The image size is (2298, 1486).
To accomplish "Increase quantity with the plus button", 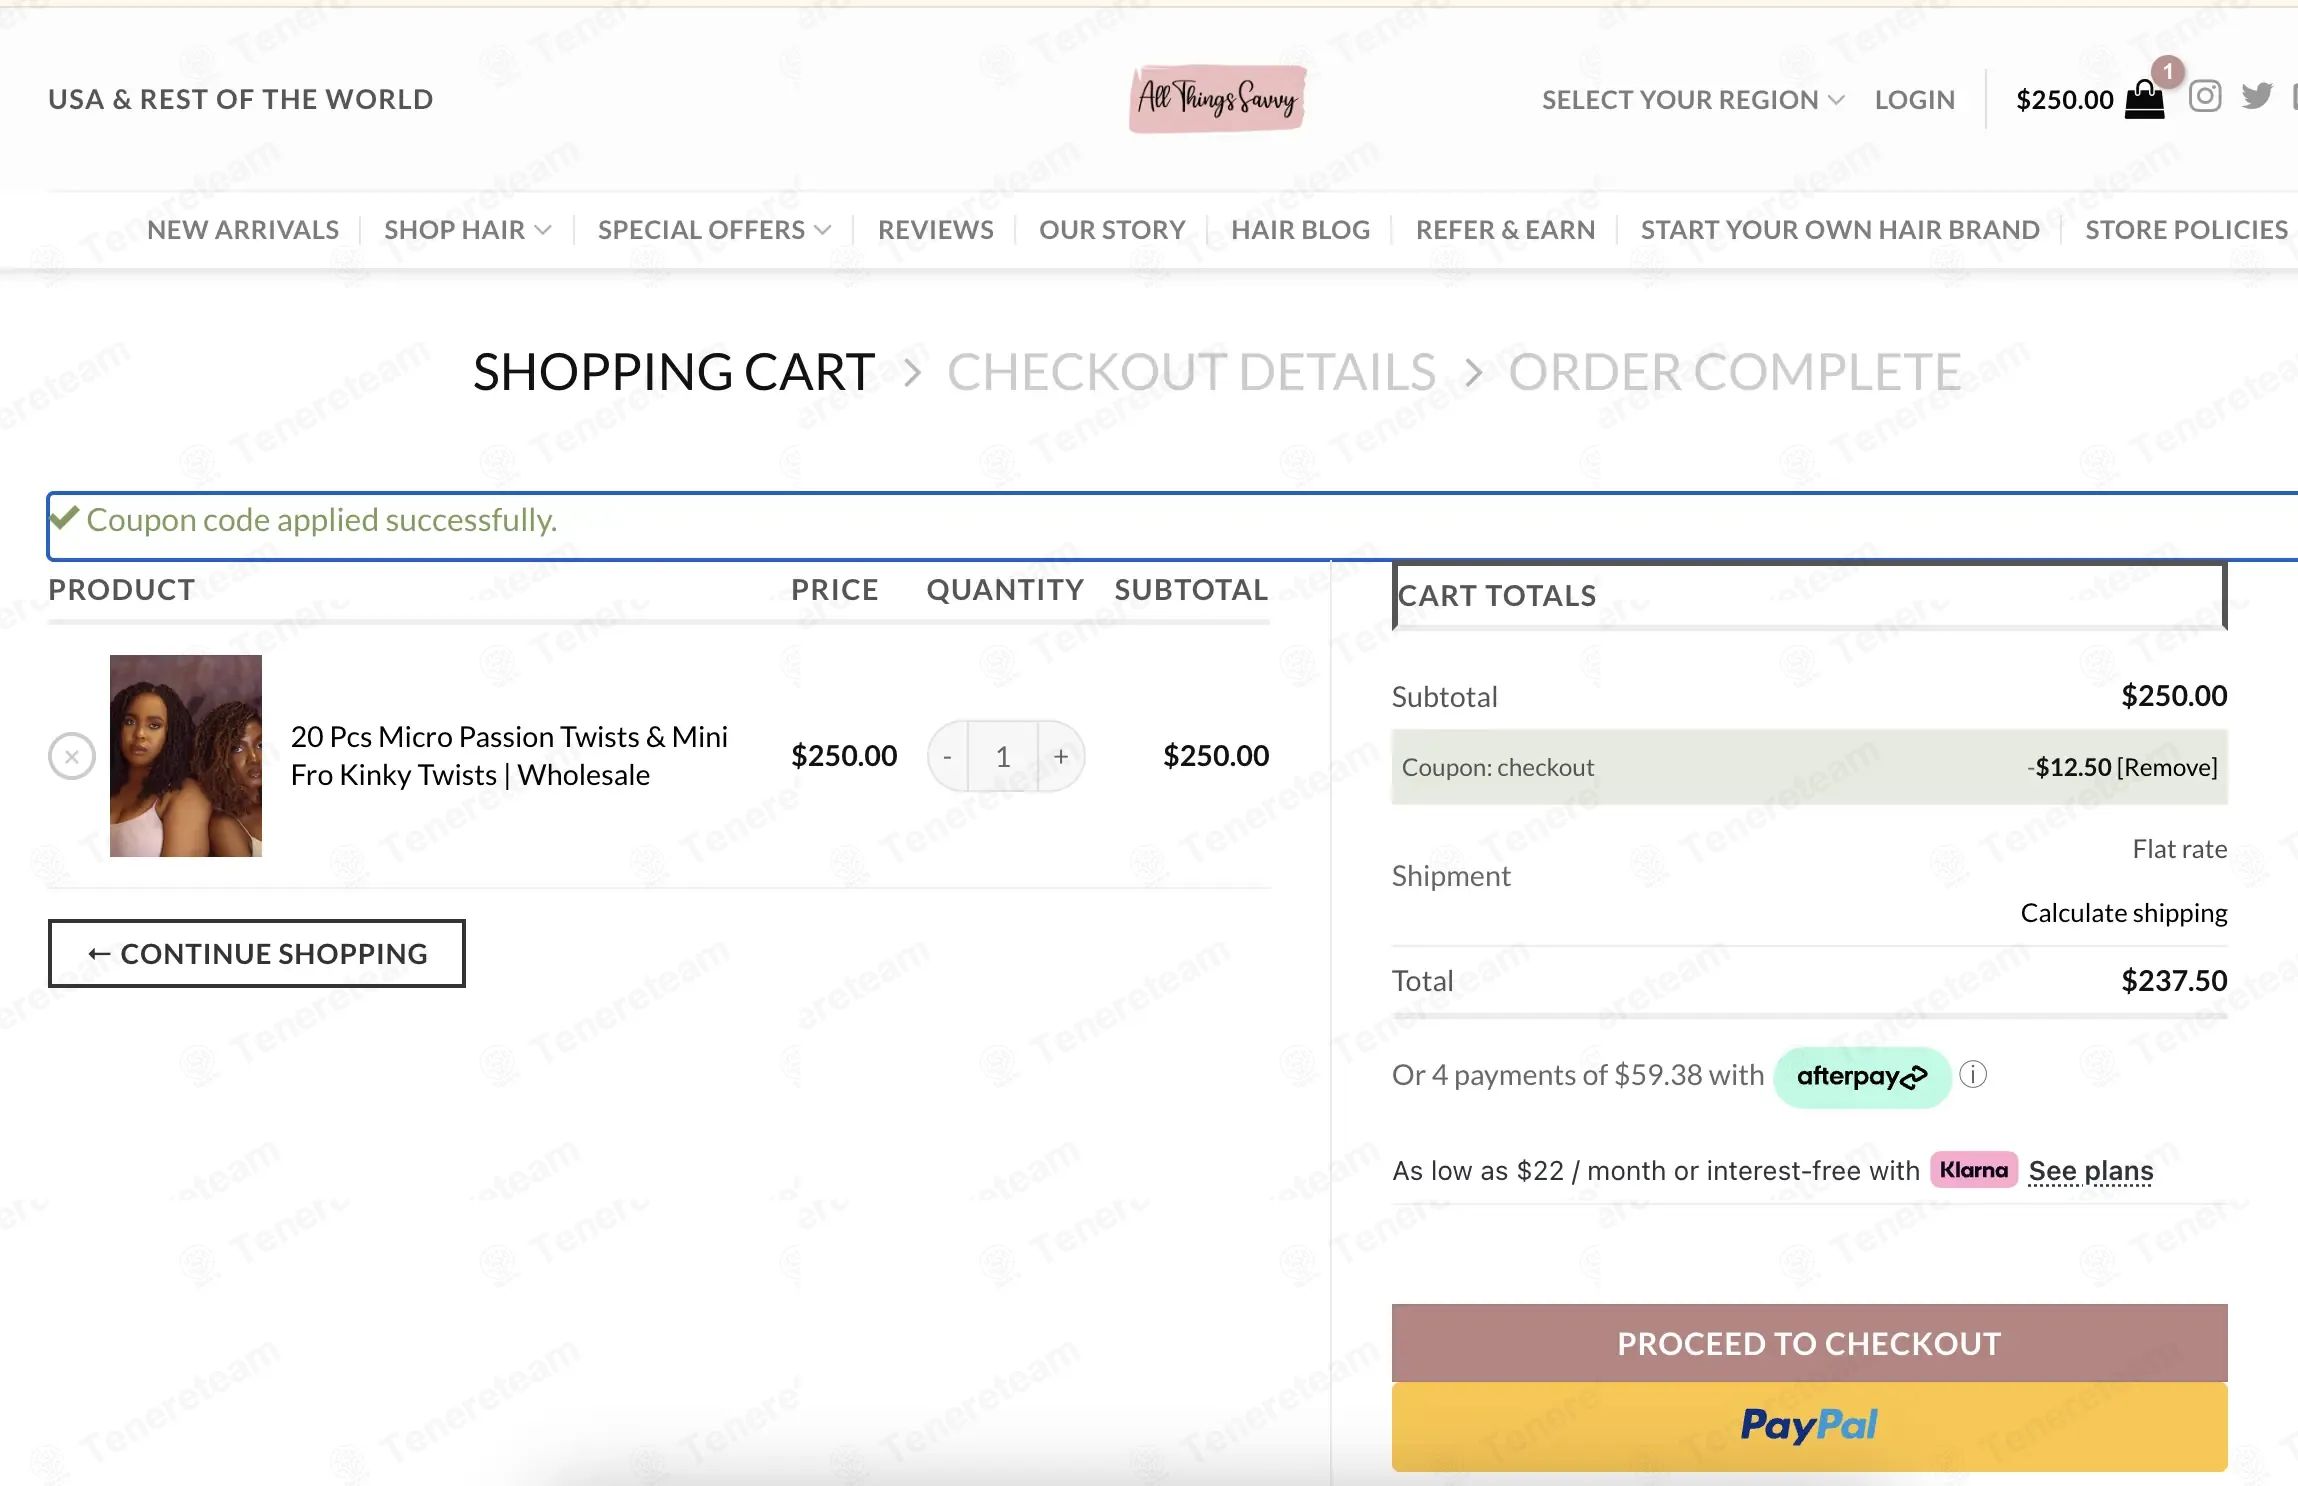I will (x=1061, y=757).
